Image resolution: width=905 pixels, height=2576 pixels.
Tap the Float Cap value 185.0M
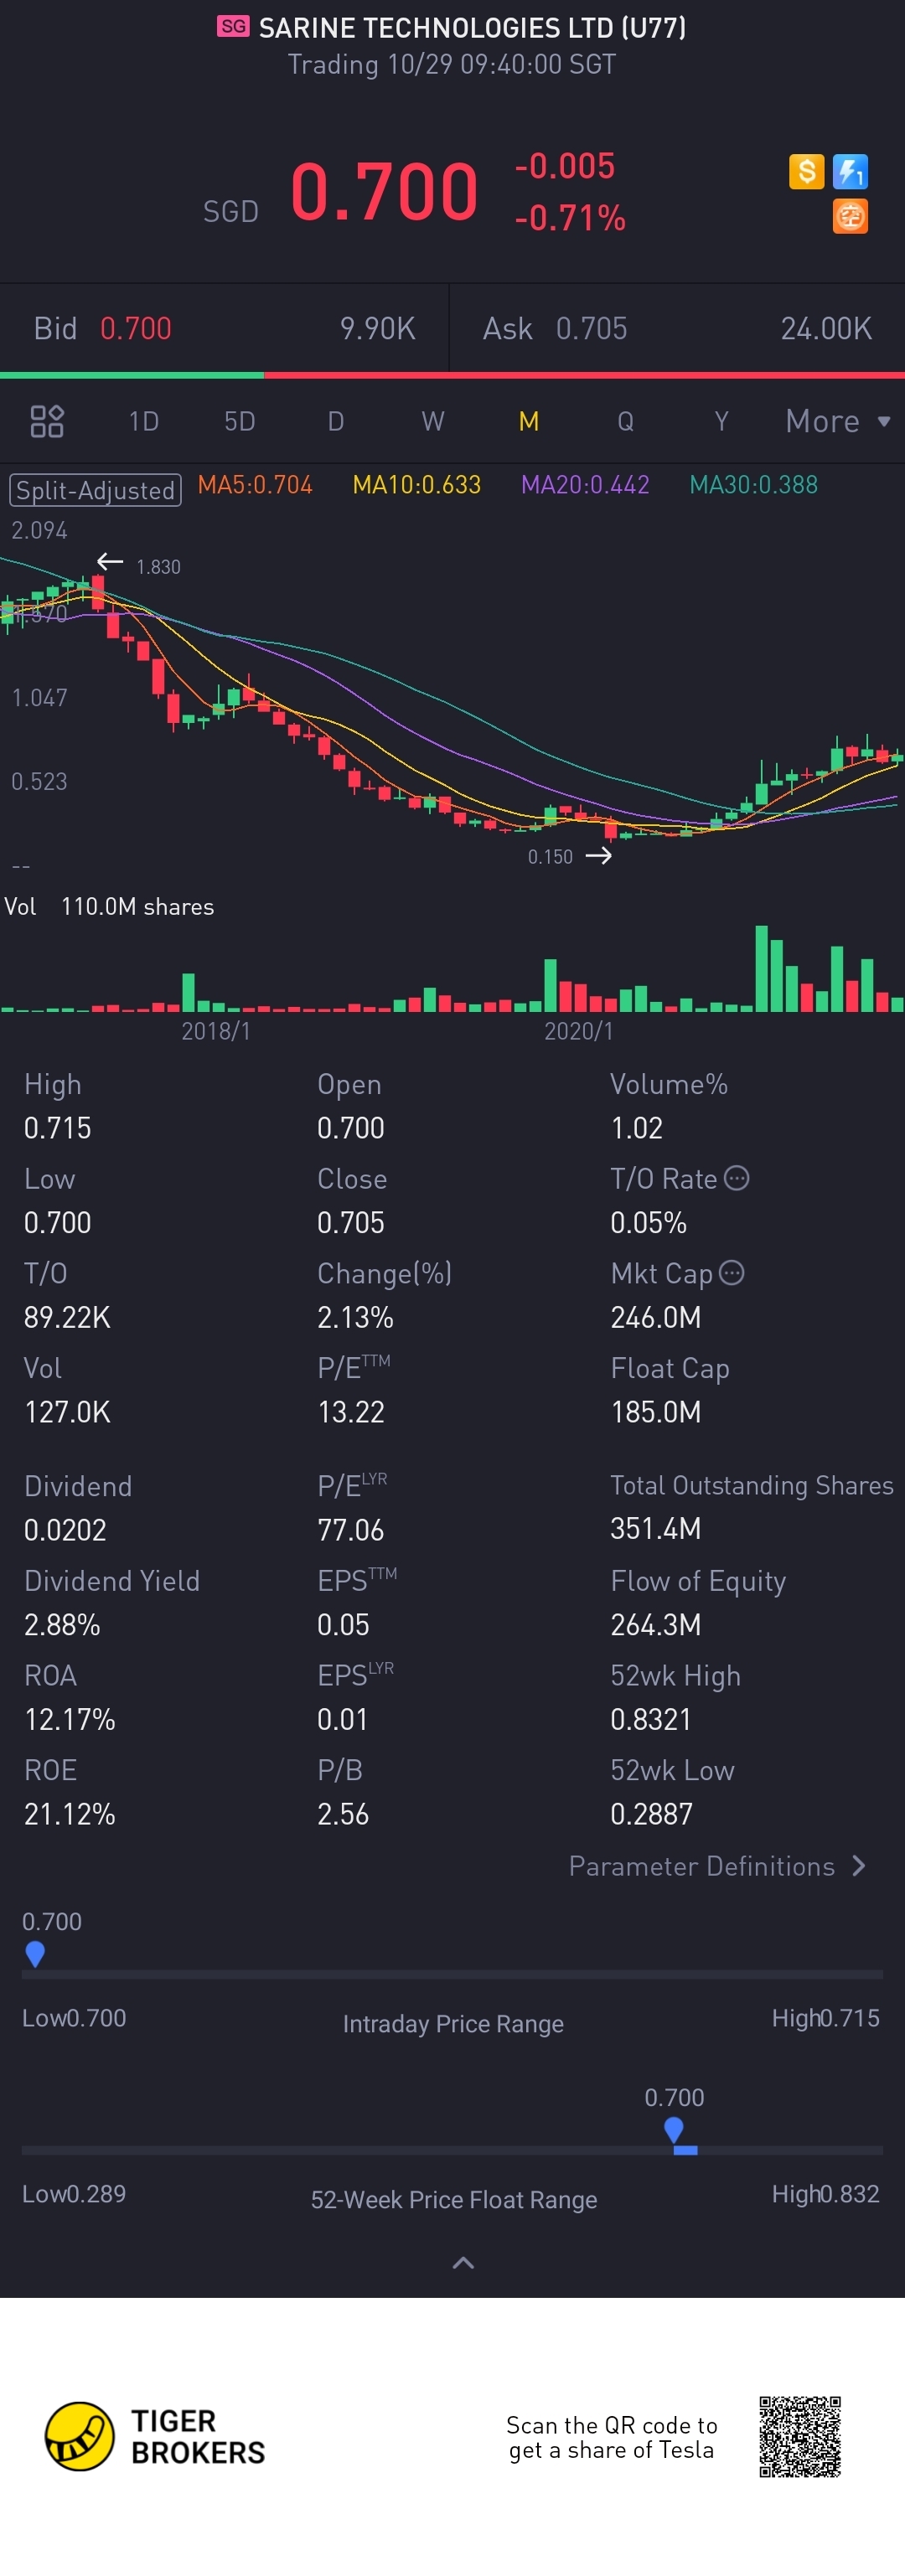656,1412
